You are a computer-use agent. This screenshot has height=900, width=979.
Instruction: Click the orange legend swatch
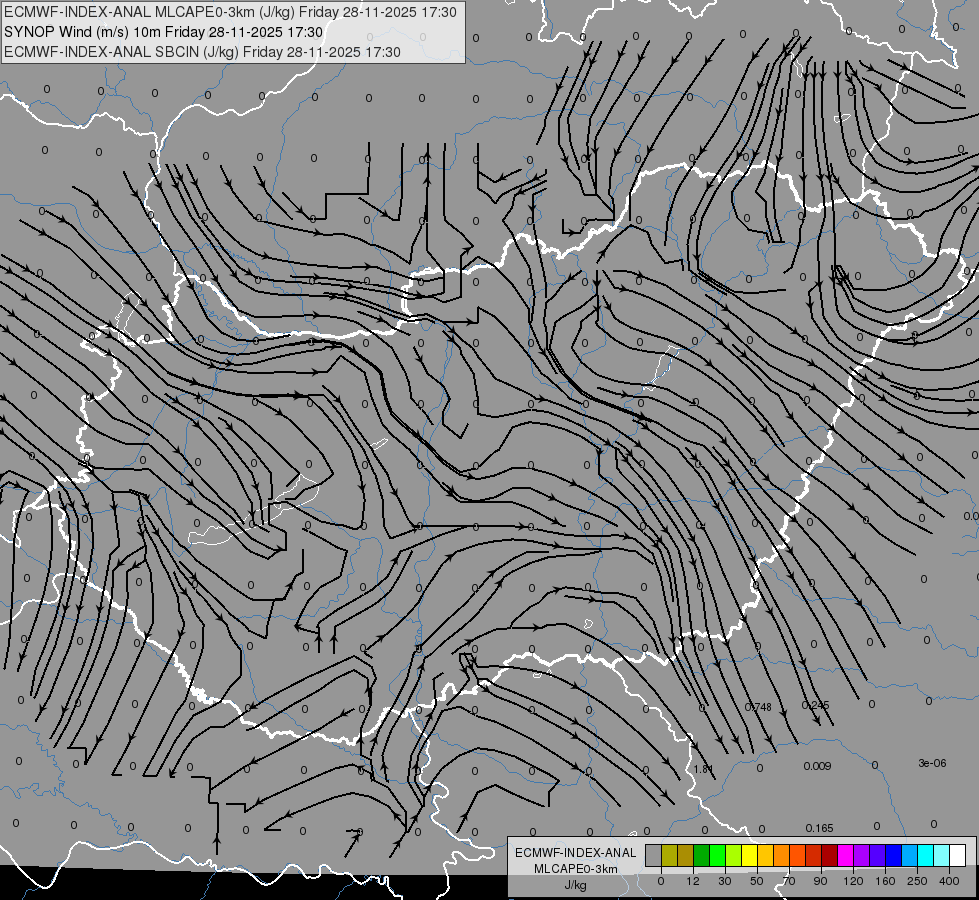click(782, 856)
